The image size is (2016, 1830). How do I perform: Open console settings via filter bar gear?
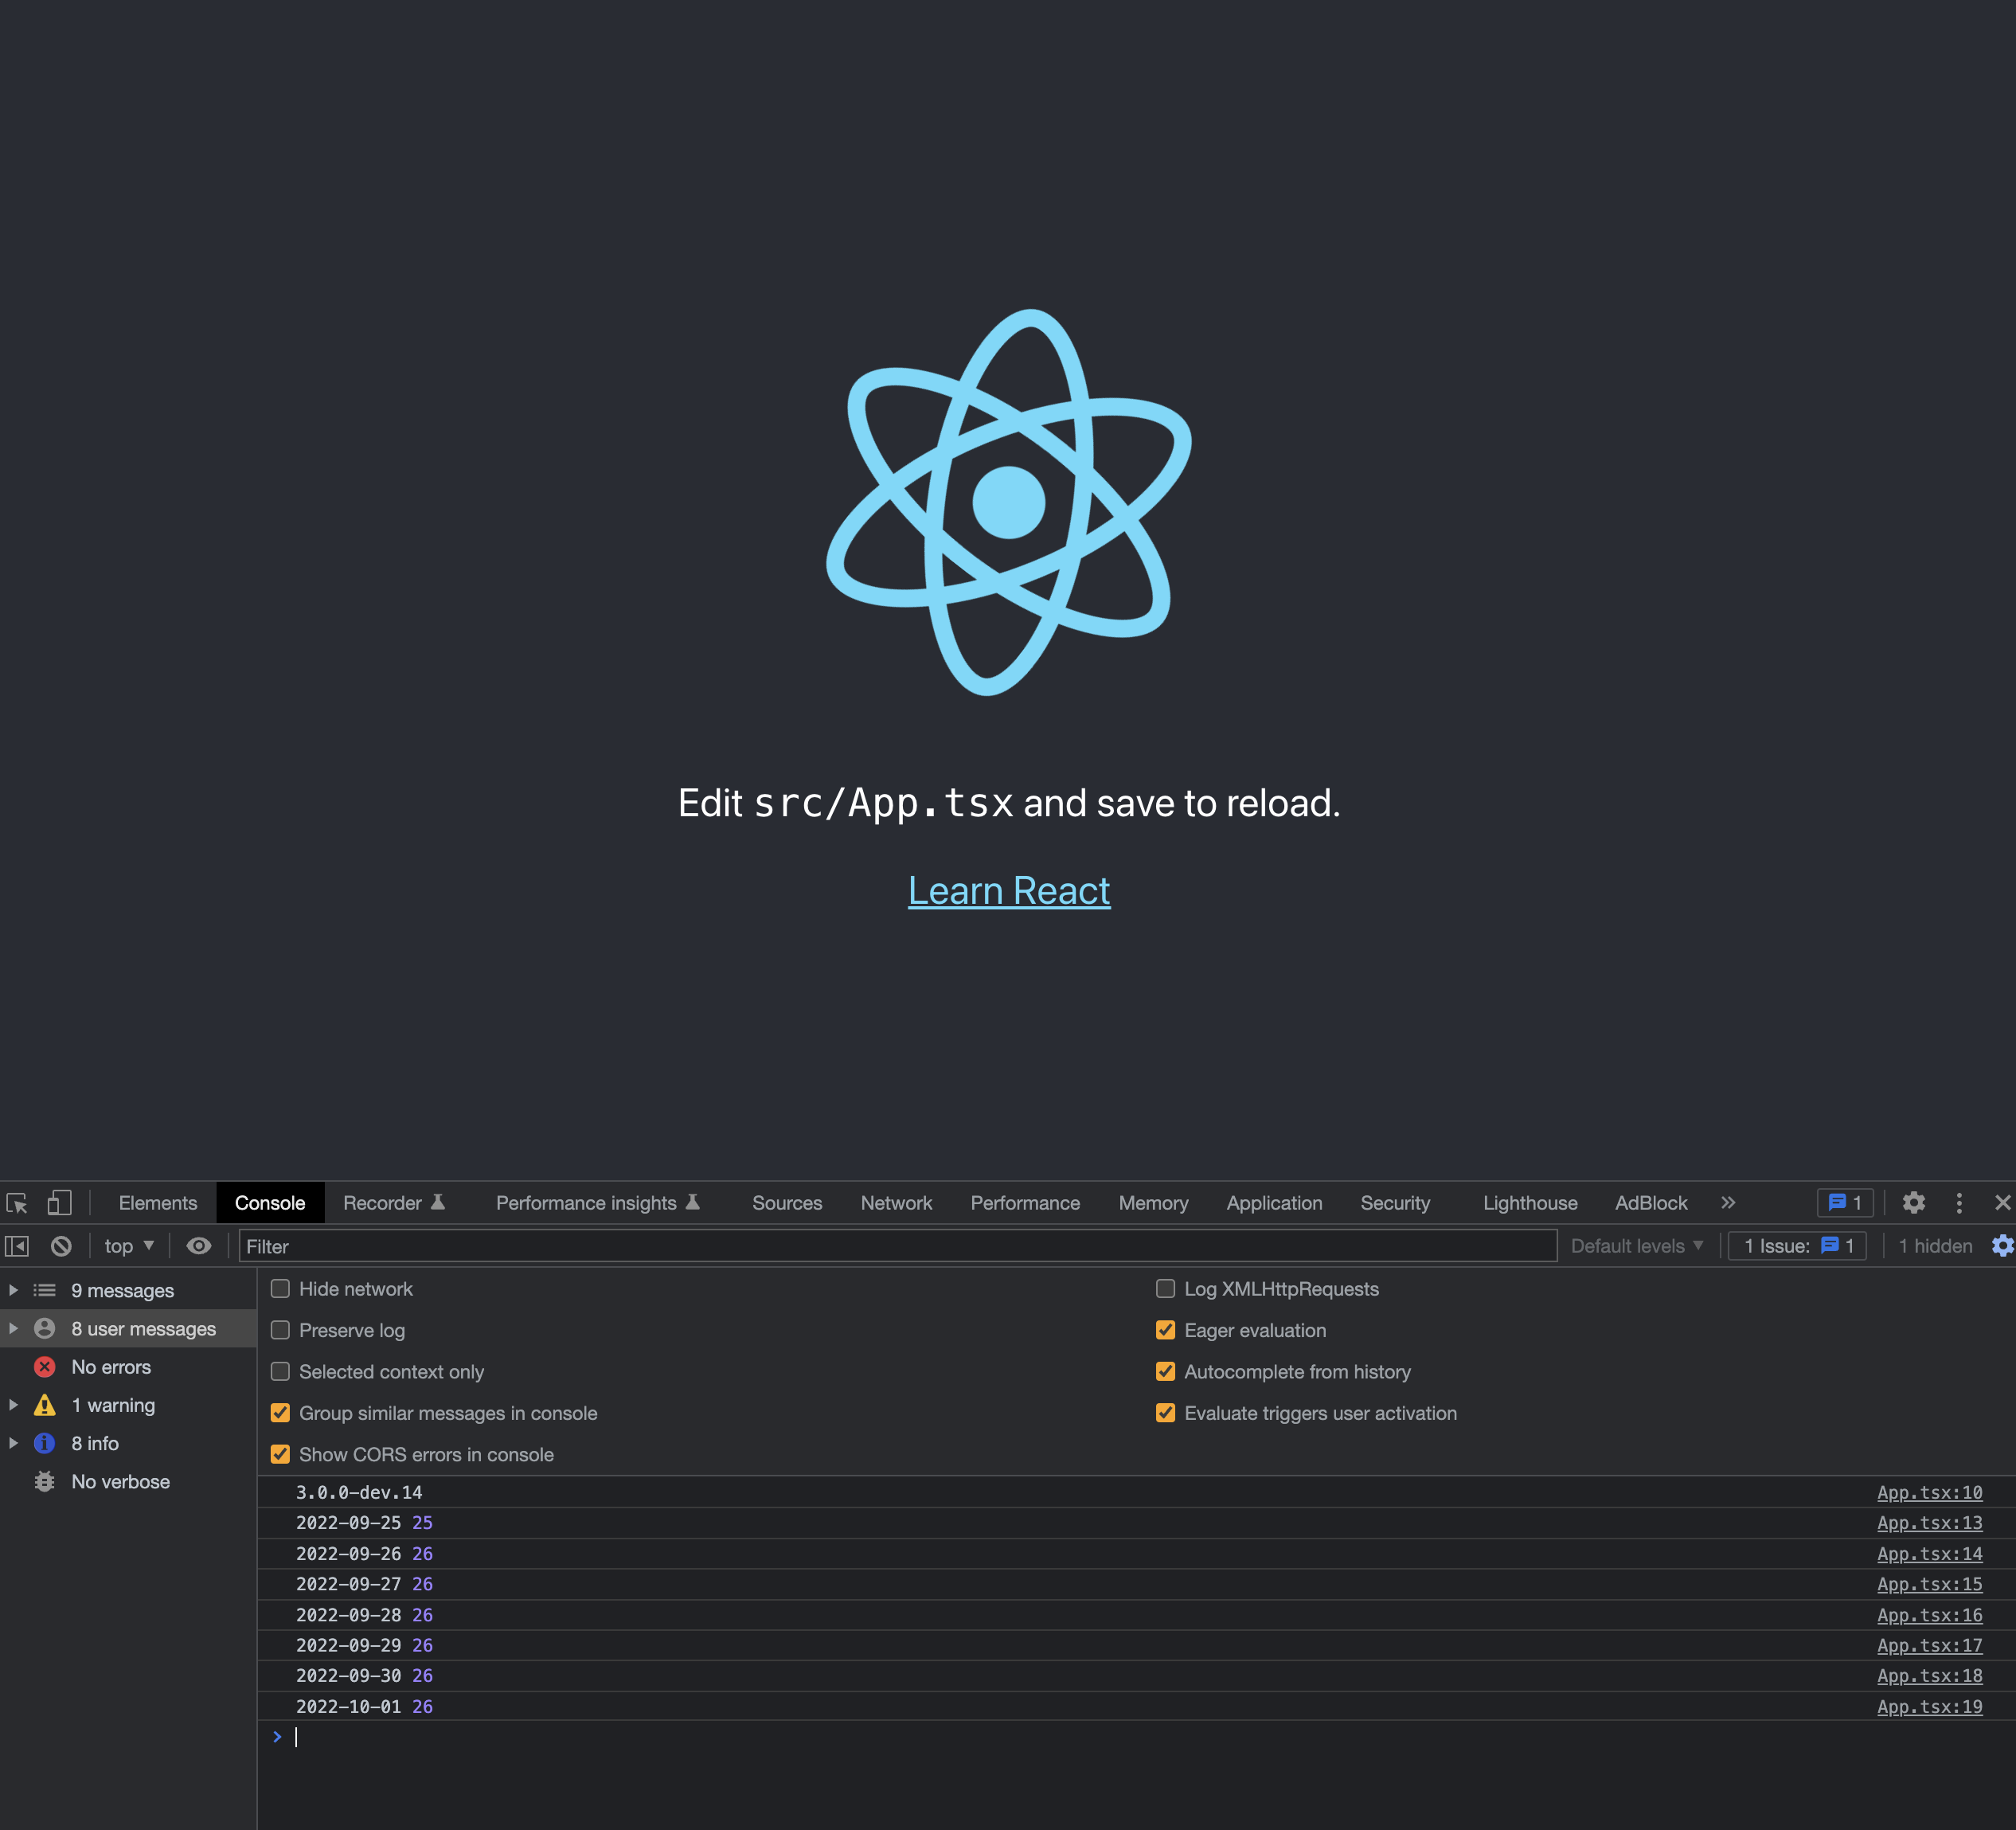(2002, 1246)
